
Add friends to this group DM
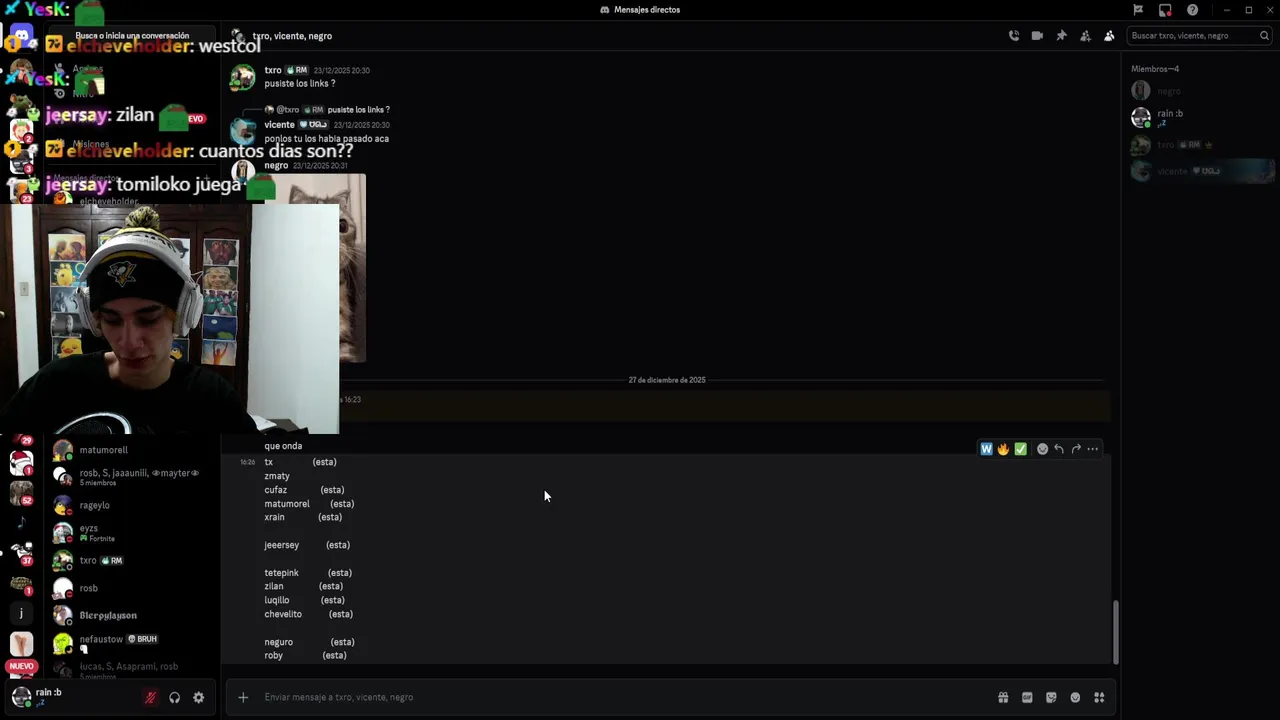(x=1085, y=36)
